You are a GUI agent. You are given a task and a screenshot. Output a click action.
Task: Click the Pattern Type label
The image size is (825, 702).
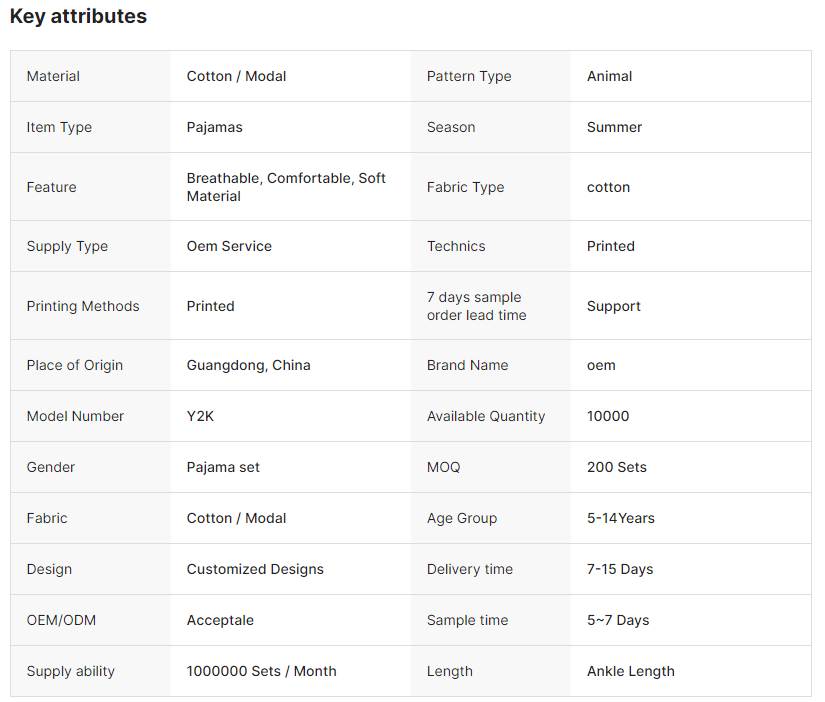pyautogui.click(x=468, y=76)
